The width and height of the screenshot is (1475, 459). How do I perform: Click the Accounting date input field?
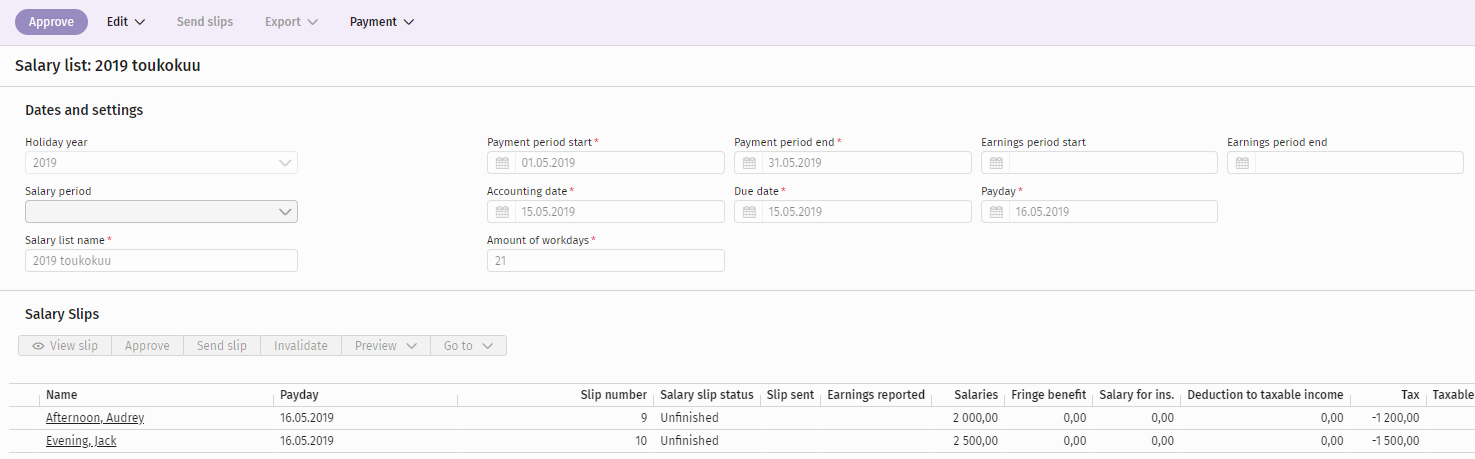coord(606,212)
